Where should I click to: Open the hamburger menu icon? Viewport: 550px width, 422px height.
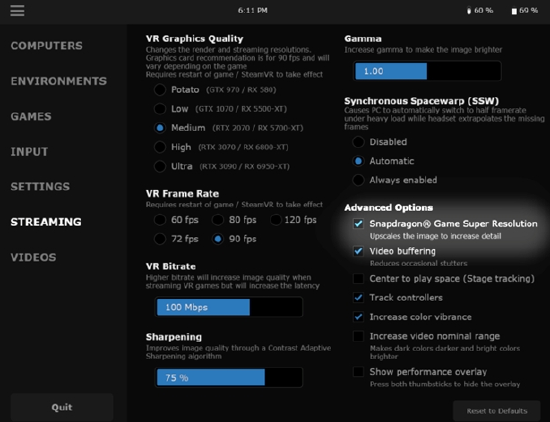coord(17,11)
